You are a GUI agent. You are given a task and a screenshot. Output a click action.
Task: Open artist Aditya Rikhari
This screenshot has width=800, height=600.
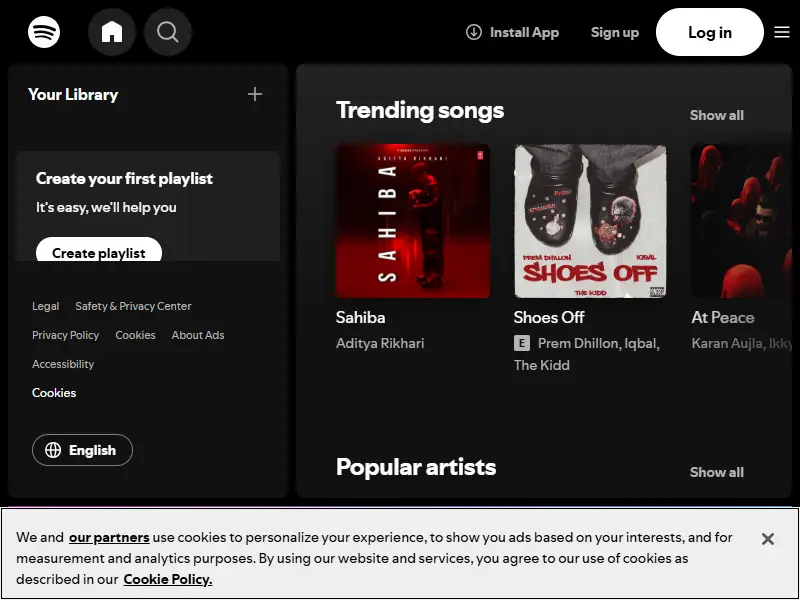coord(380,343)
